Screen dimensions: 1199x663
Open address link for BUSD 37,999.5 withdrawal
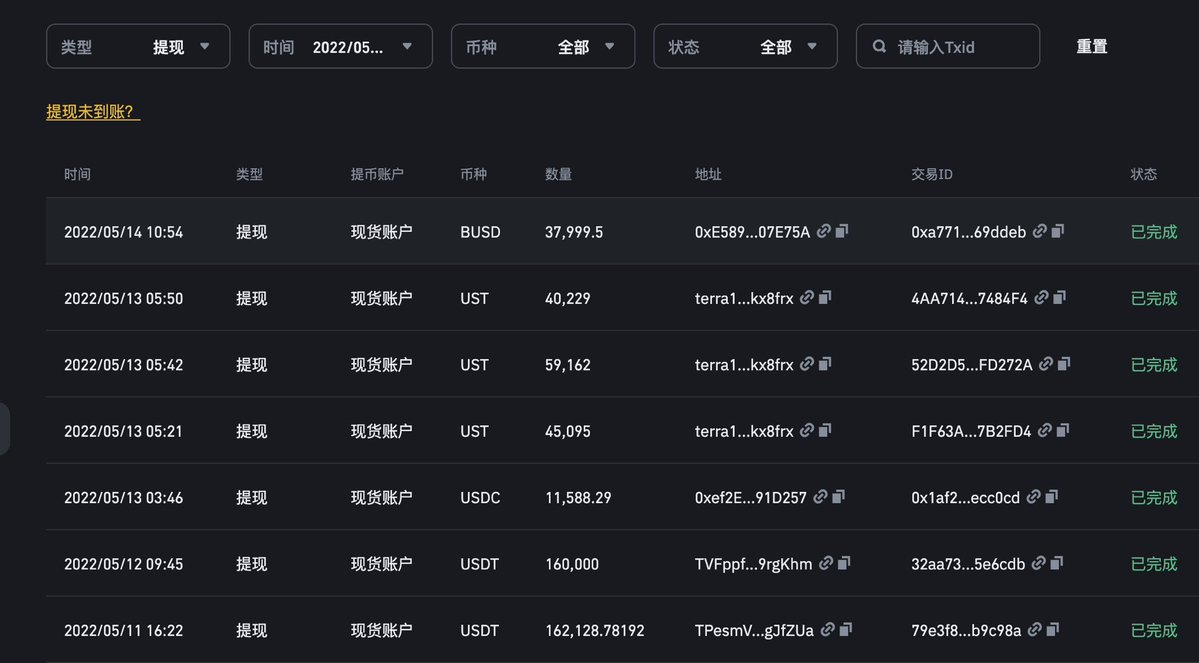824,231
